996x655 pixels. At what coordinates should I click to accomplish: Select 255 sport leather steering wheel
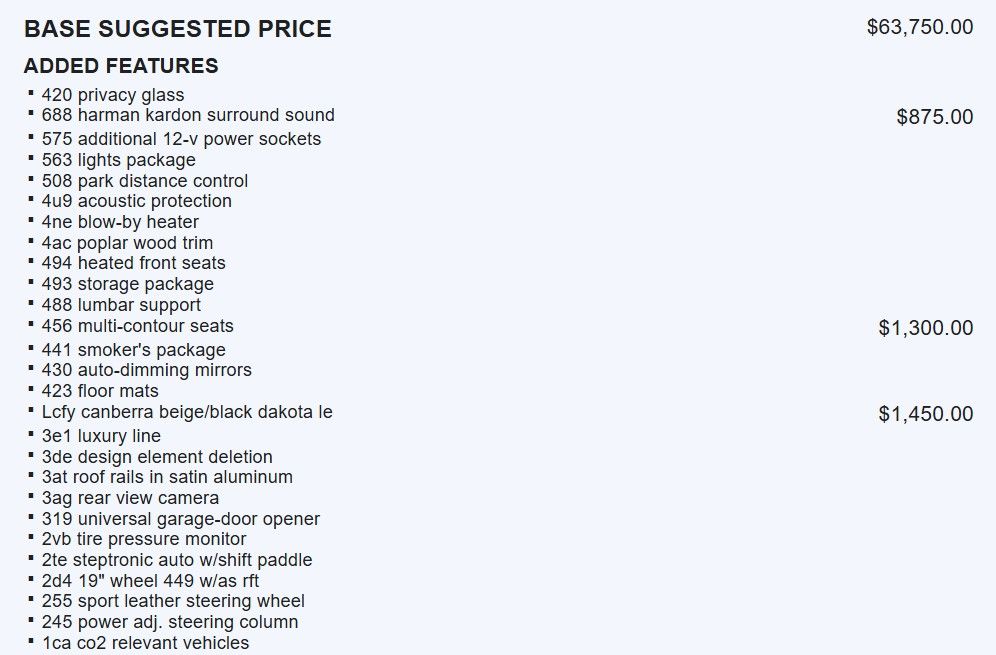[173, 601]
